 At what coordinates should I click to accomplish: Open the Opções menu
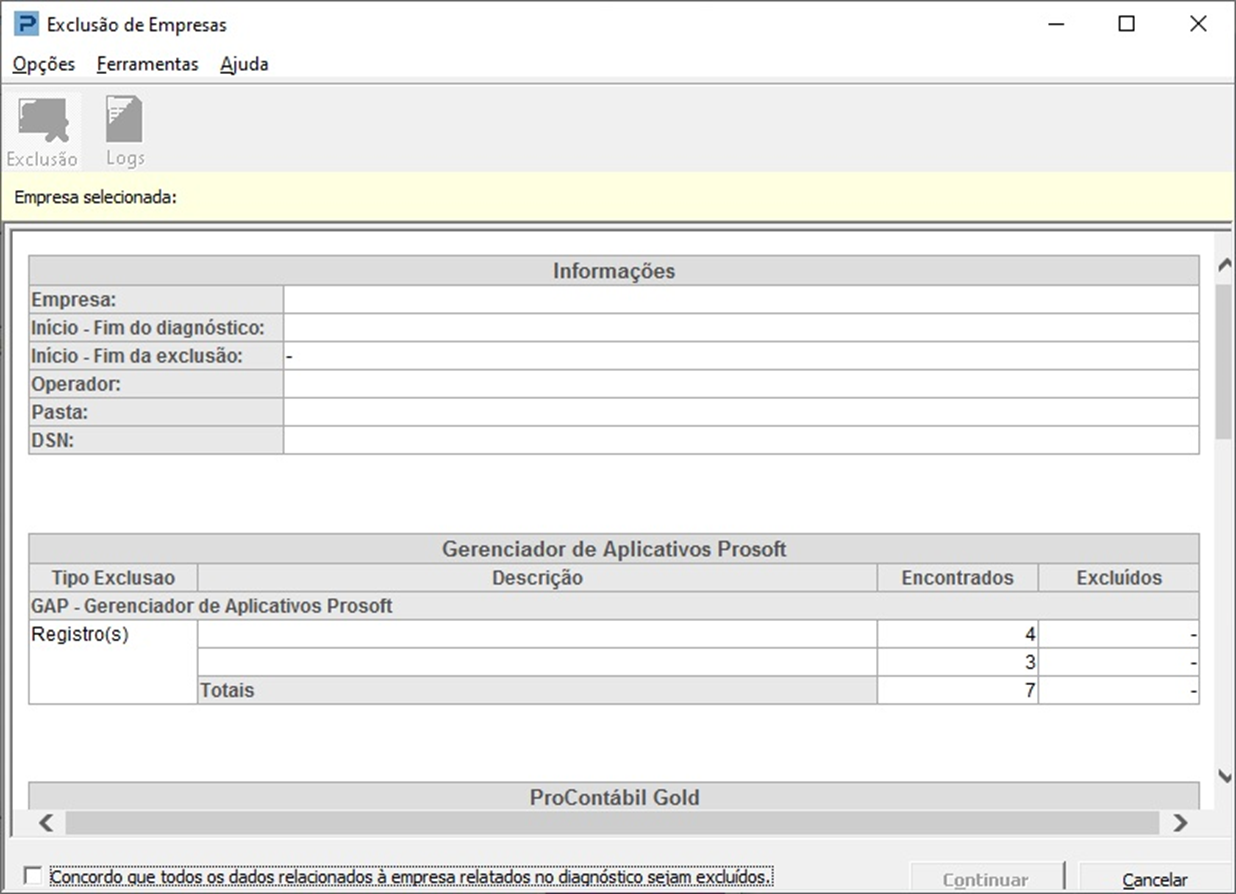coord(44,64)
